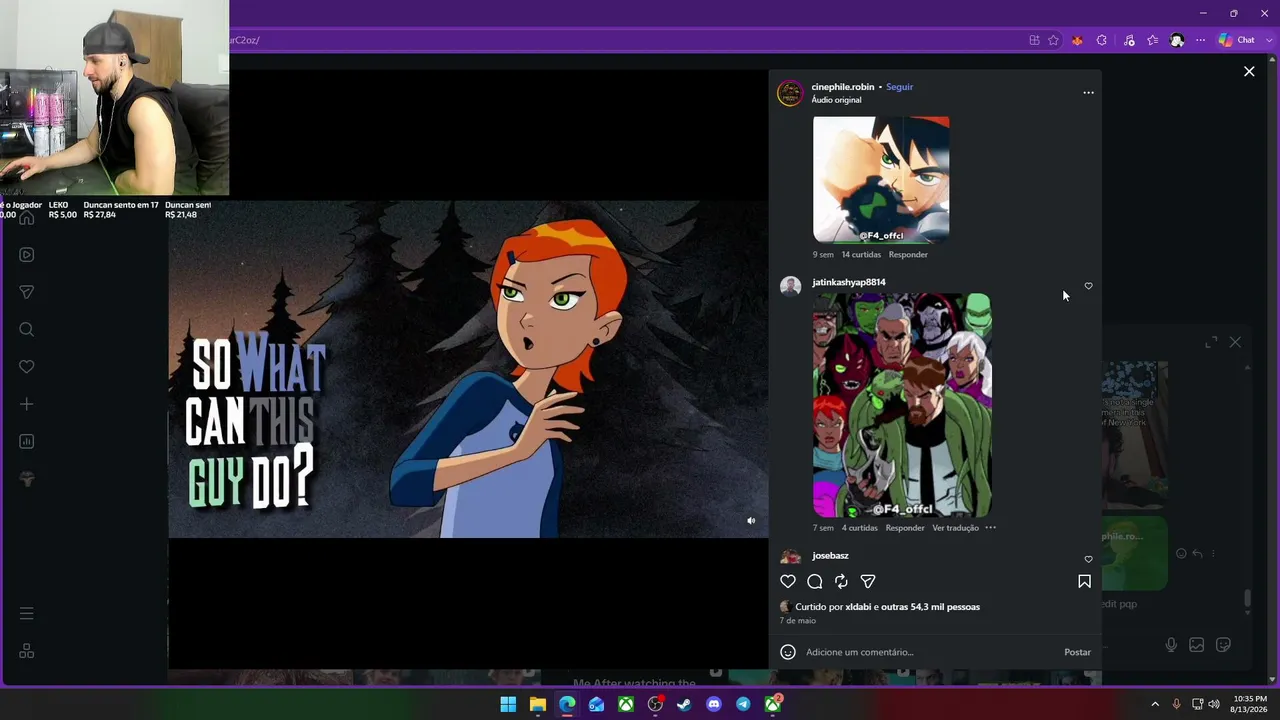Reply to jatinkashyap8814's comment

[905, 528]
